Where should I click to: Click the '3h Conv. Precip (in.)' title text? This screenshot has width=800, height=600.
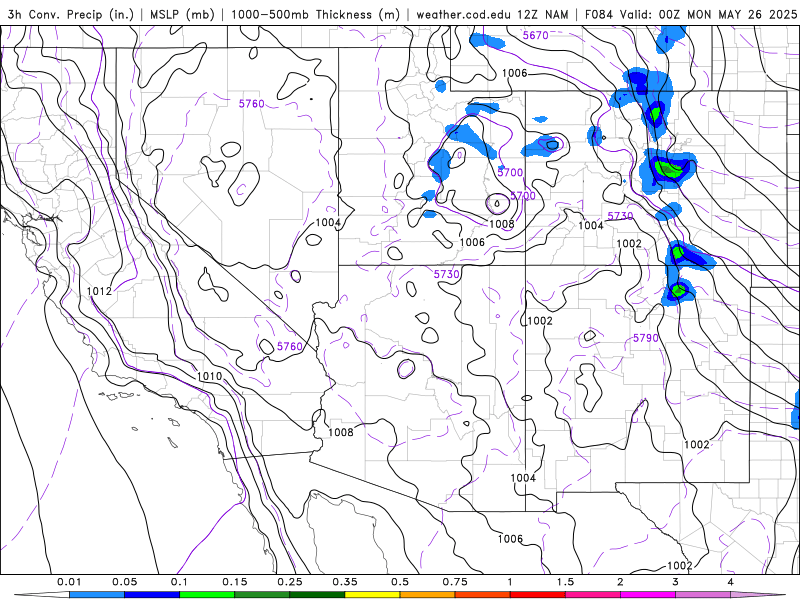(70, 14)
